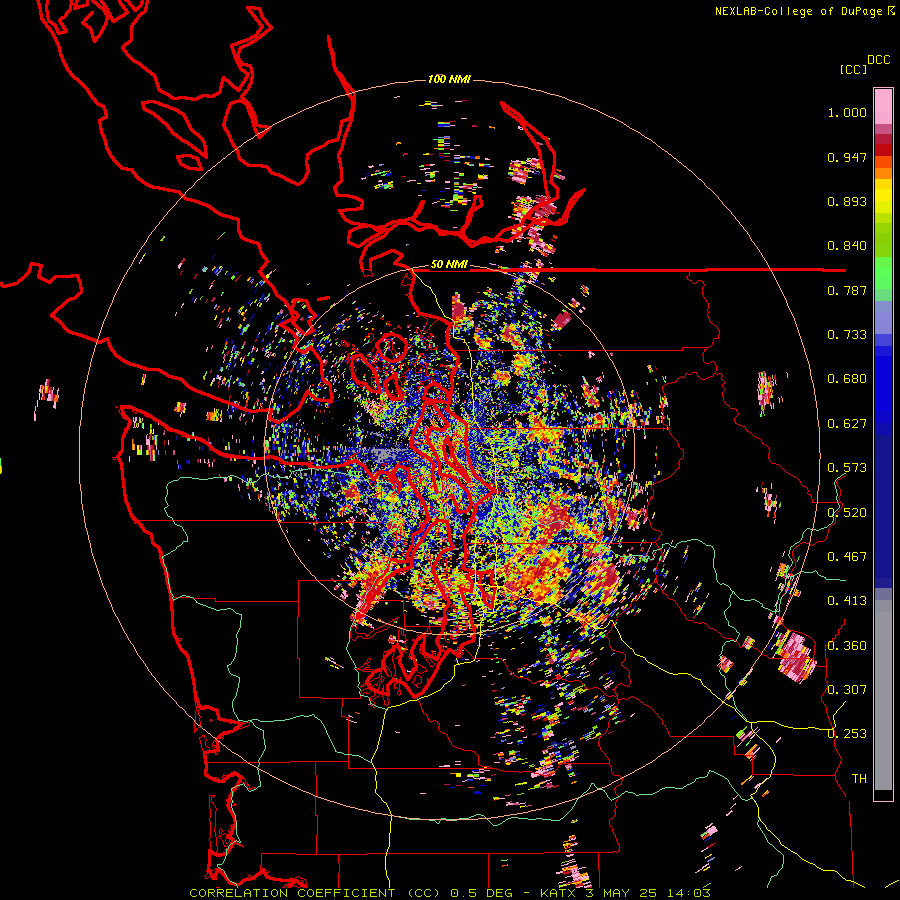Click the 0.413 scale value
This screenshot has width=900, height=900.
coord(847,601)
